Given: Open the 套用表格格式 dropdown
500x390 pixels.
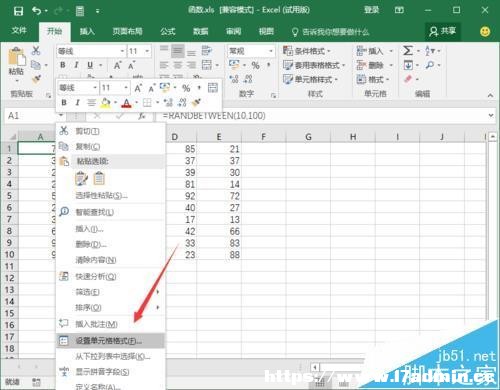Looking at the screenshot, I should 314,65.
